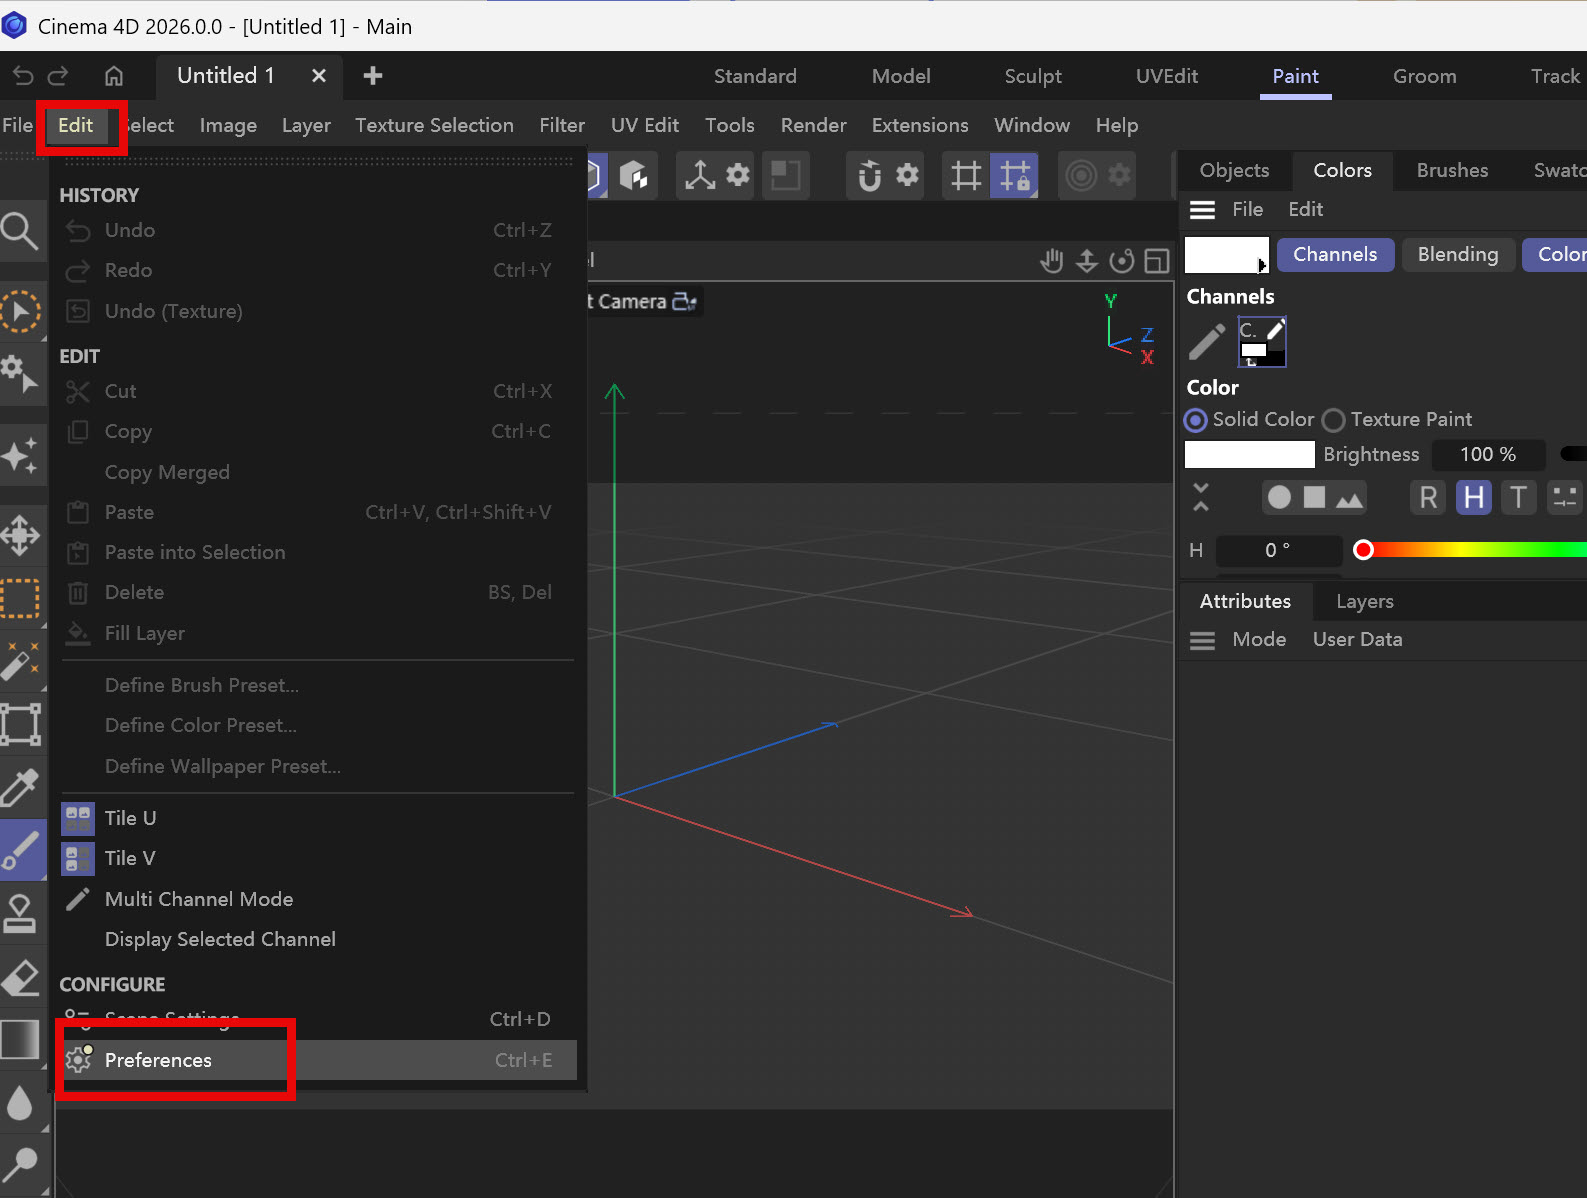Click the Brightness 100 % field

point(1487,455)
